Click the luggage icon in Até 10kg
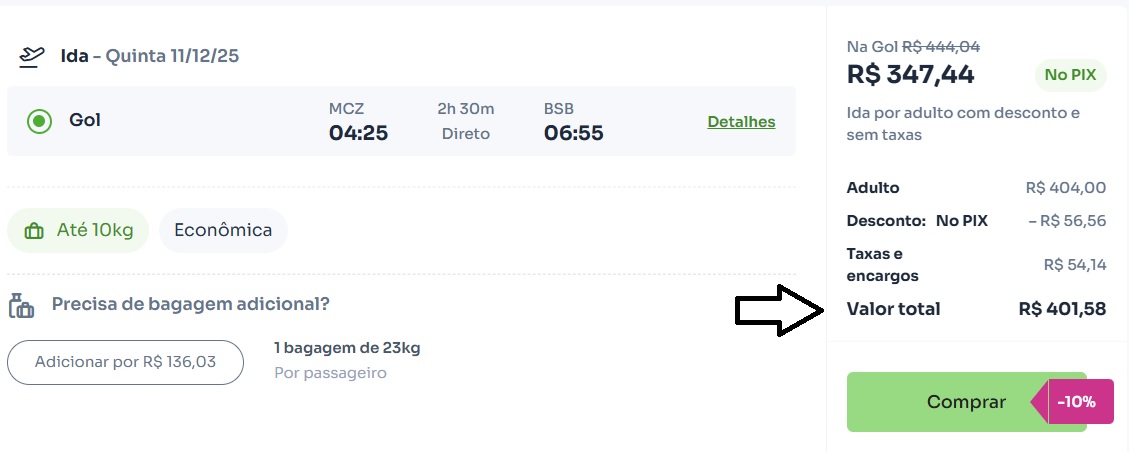This screenshot has height=452, width=1129. pos(34,231)
